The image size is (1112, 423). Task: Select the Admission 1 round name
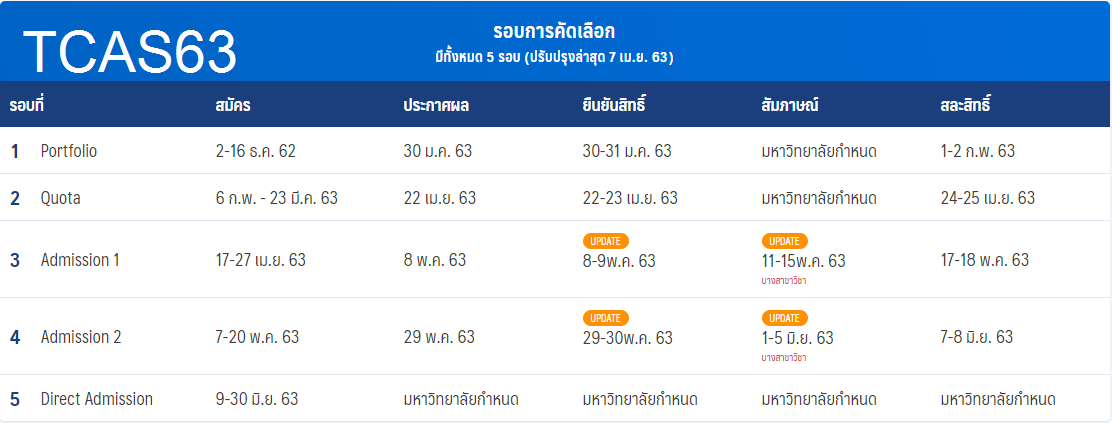(80, 260)
